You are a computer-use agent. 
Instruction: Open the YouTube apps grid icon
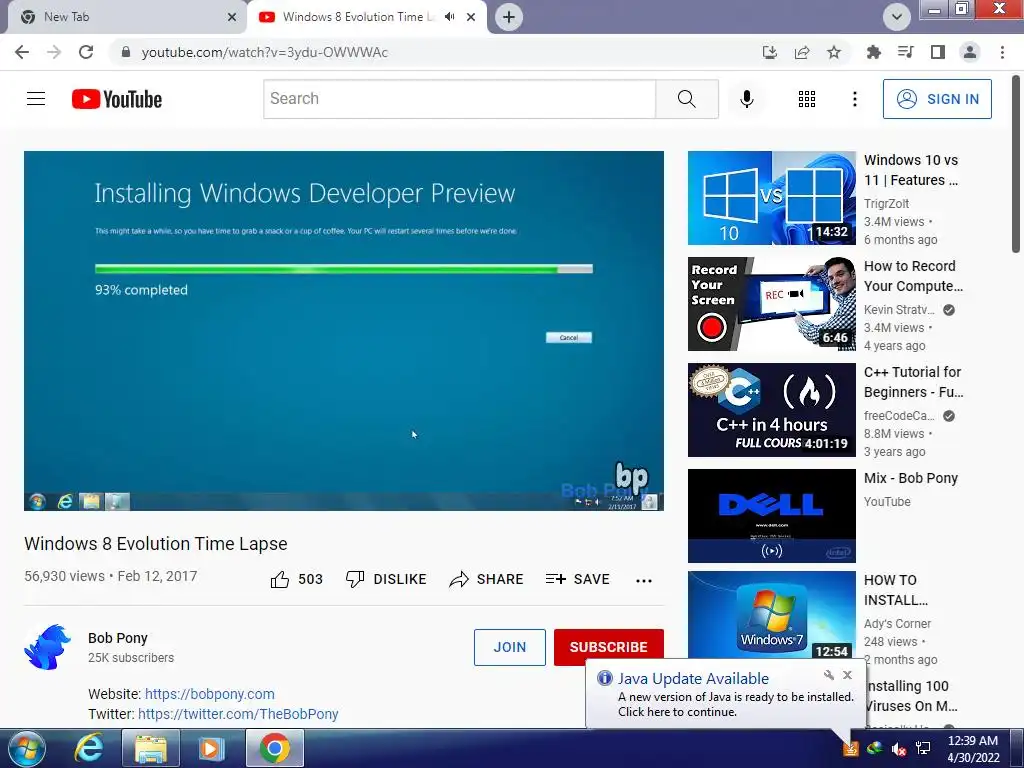point(807,99)
